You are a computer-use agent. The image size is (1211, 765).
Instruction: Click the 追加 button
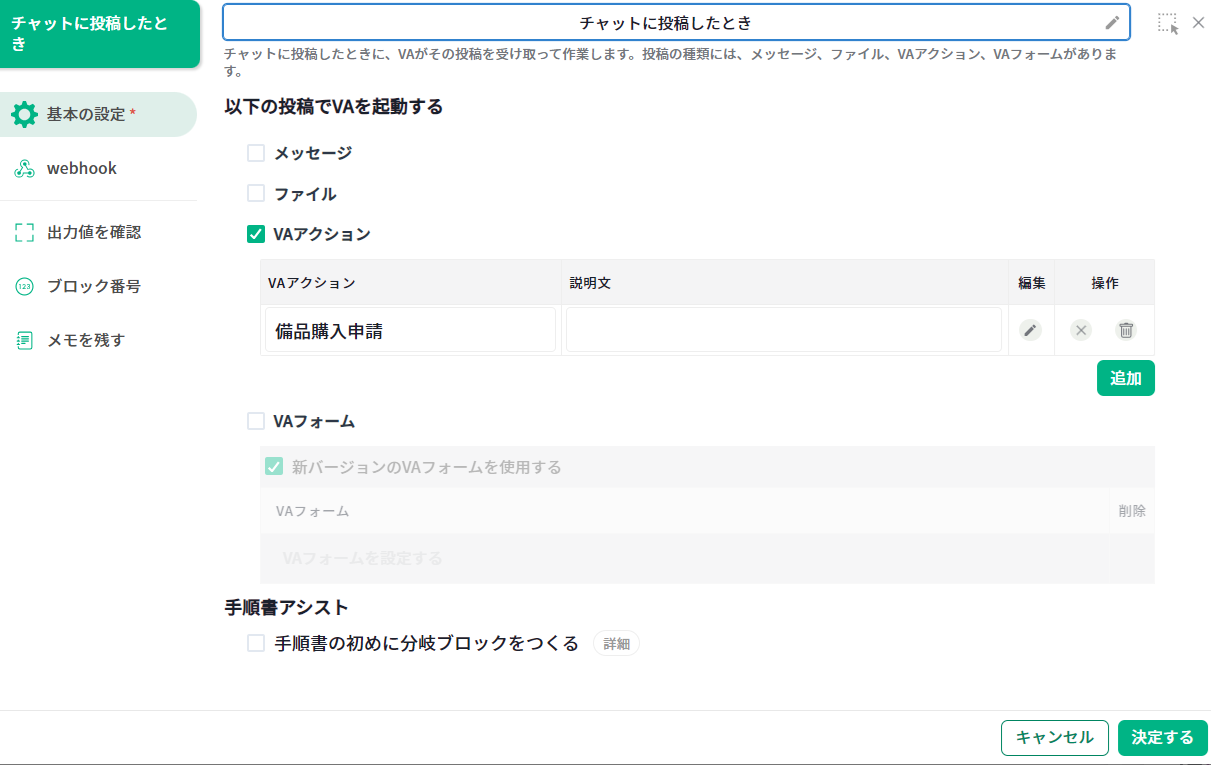tap(1126, 378)
